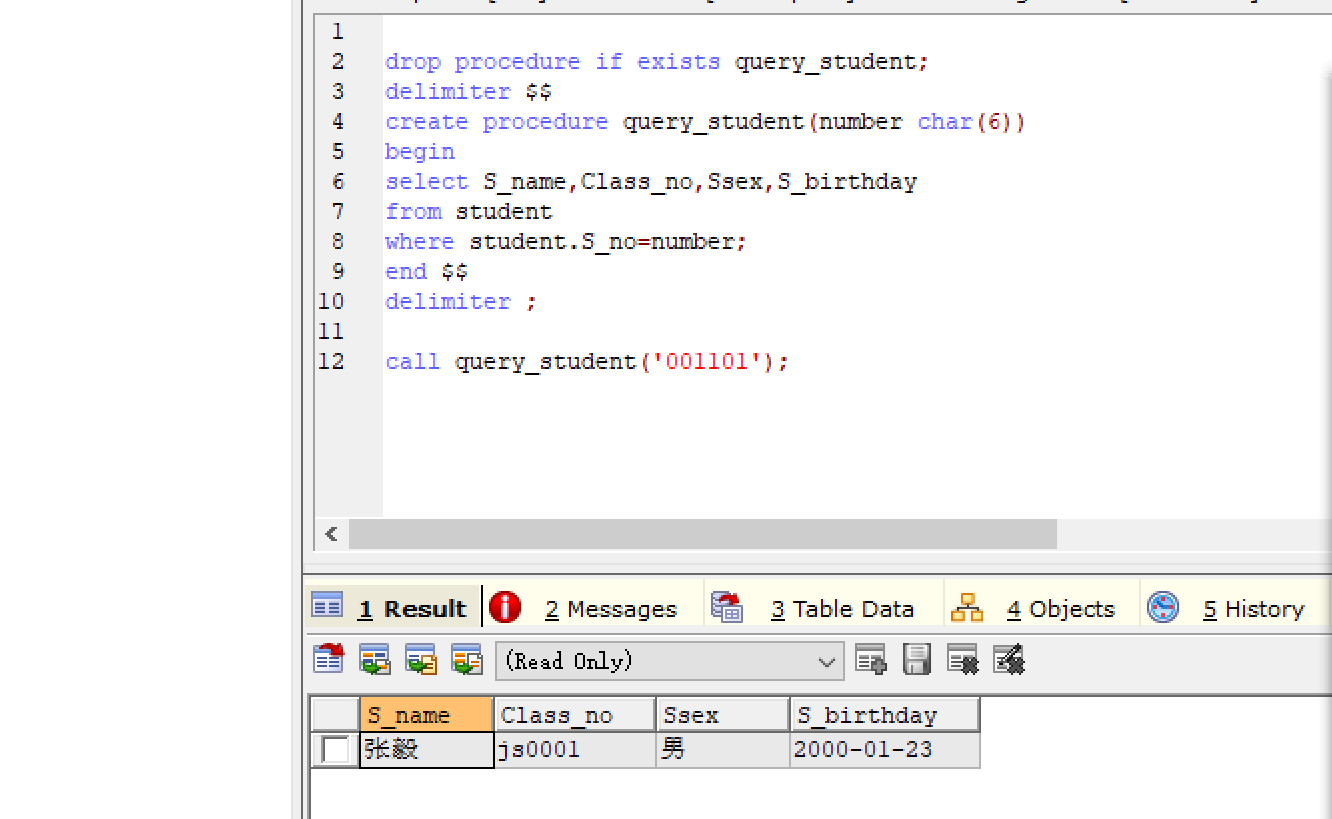Click the S_birthday column header
Image resolution: width=1332 pixels, height=819 pixels.
[x=884, y=715]
